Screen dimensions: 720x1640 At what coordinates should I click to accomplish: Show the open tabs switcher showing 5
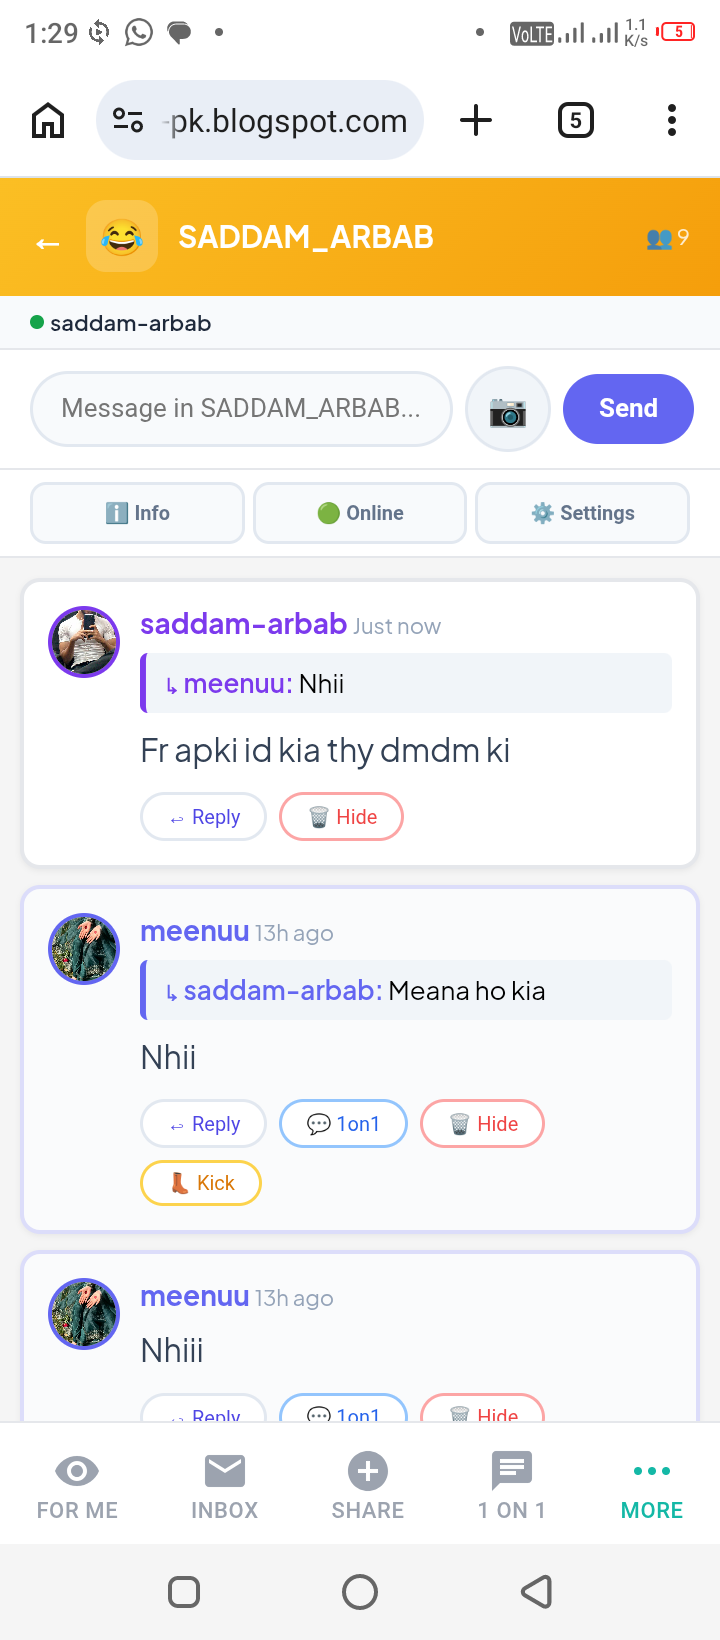pos(575,121)
